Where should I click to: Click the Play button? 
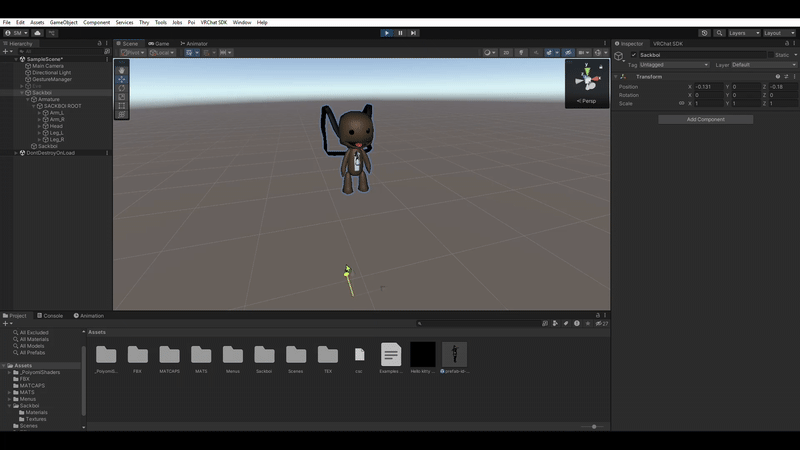click(386, 33)
